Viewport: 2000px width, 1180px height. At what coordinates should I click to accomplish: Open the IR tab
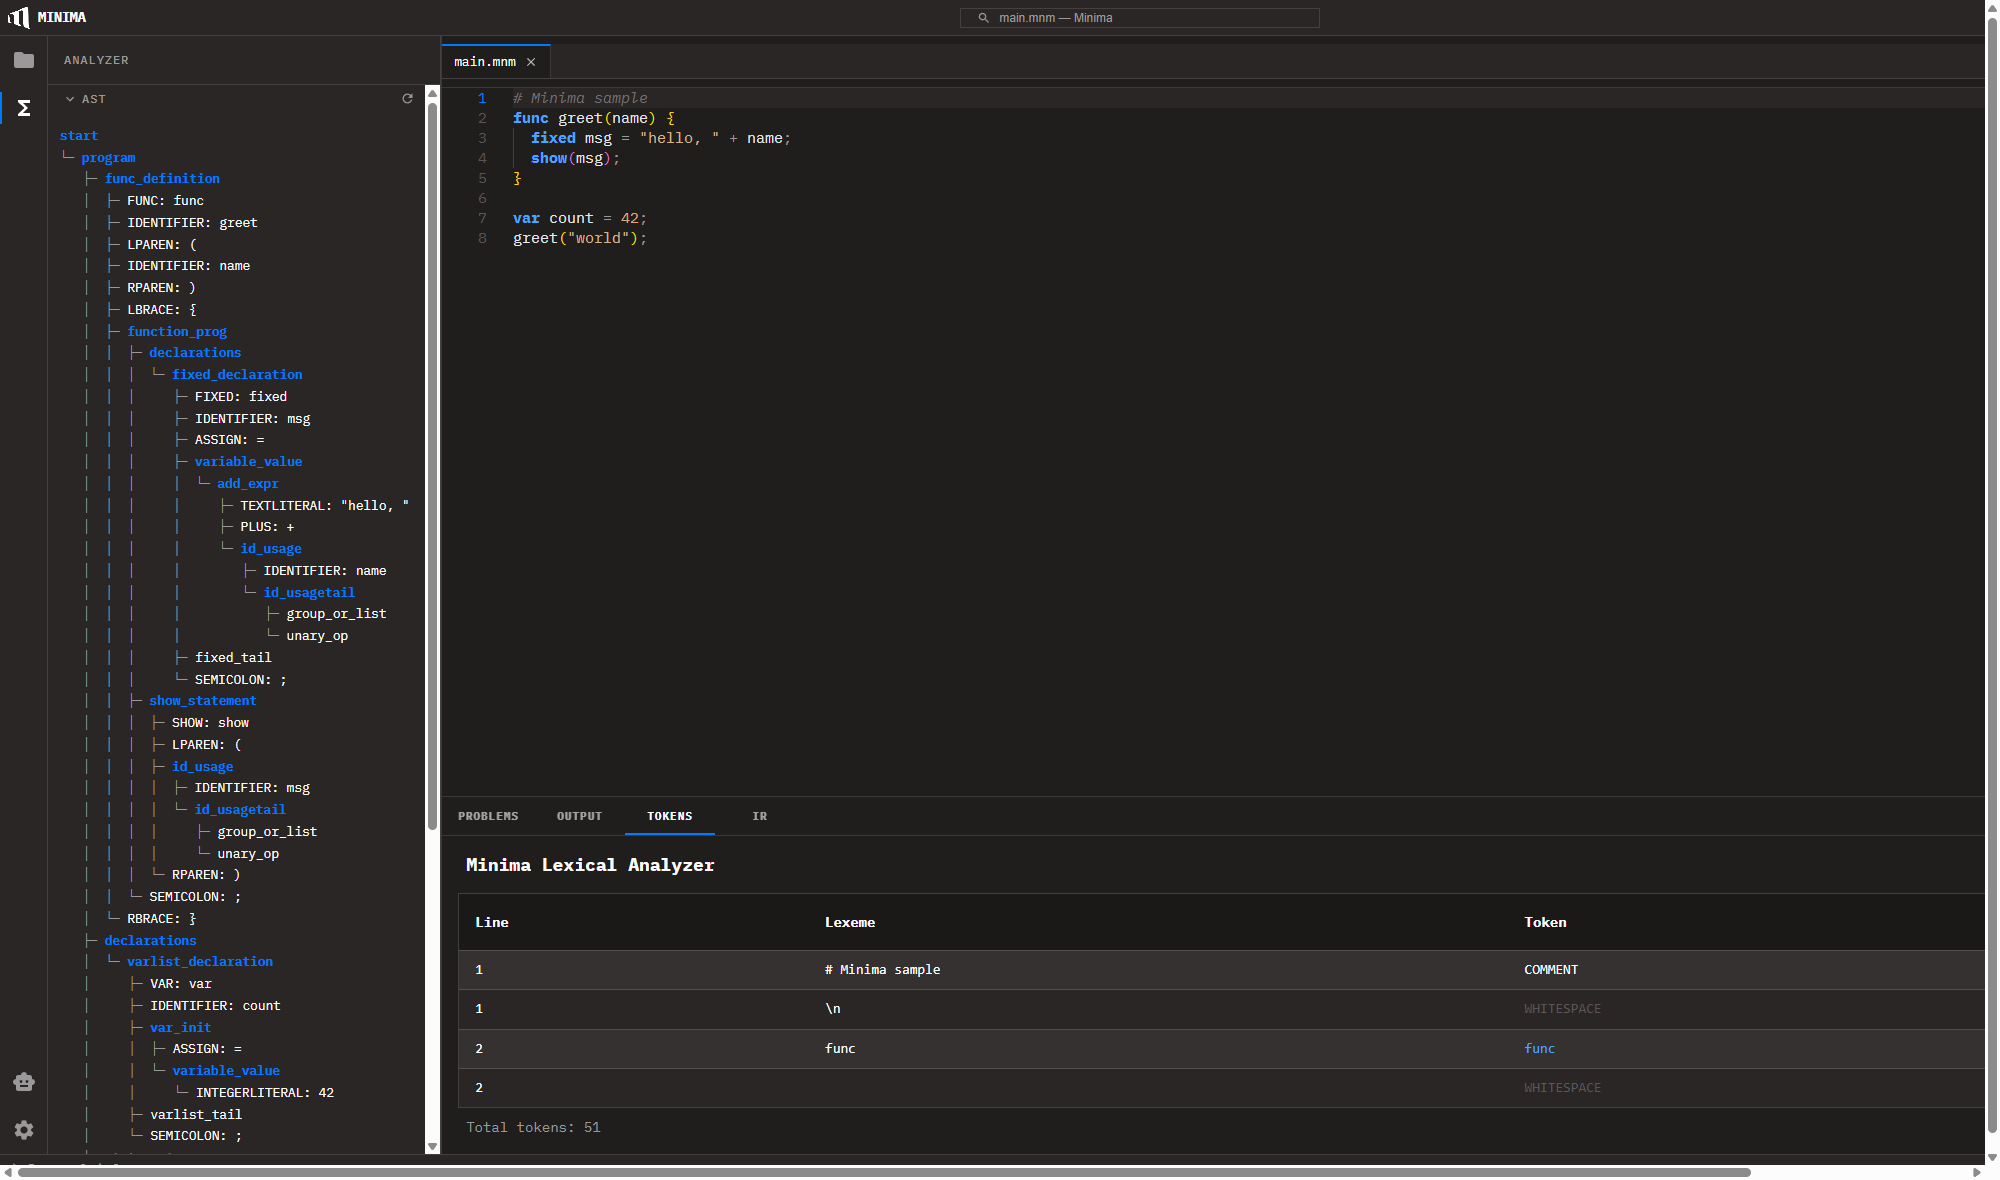[760, 816]
